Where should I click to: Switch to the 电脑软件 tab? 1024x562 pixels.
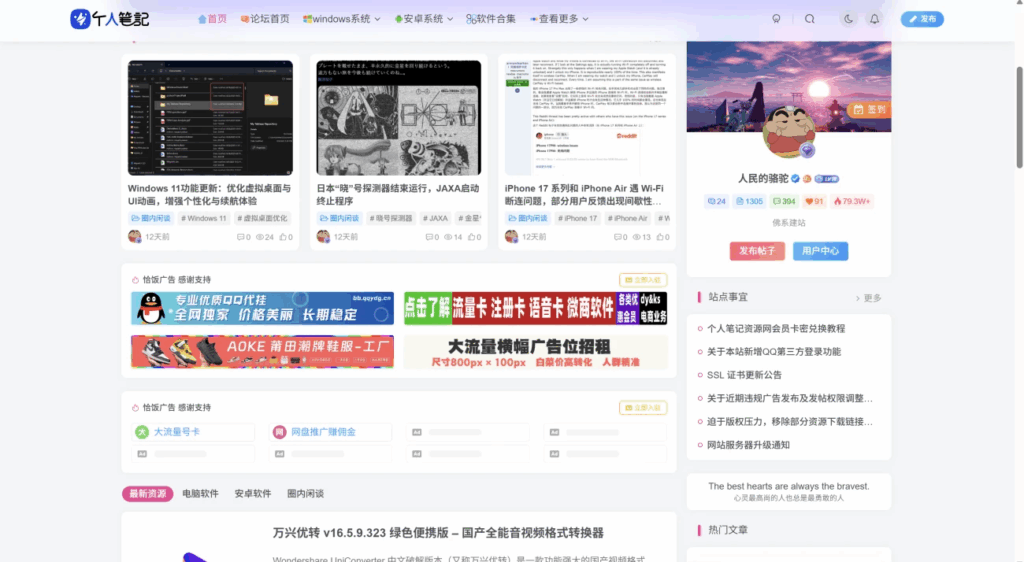coord(200,493)
